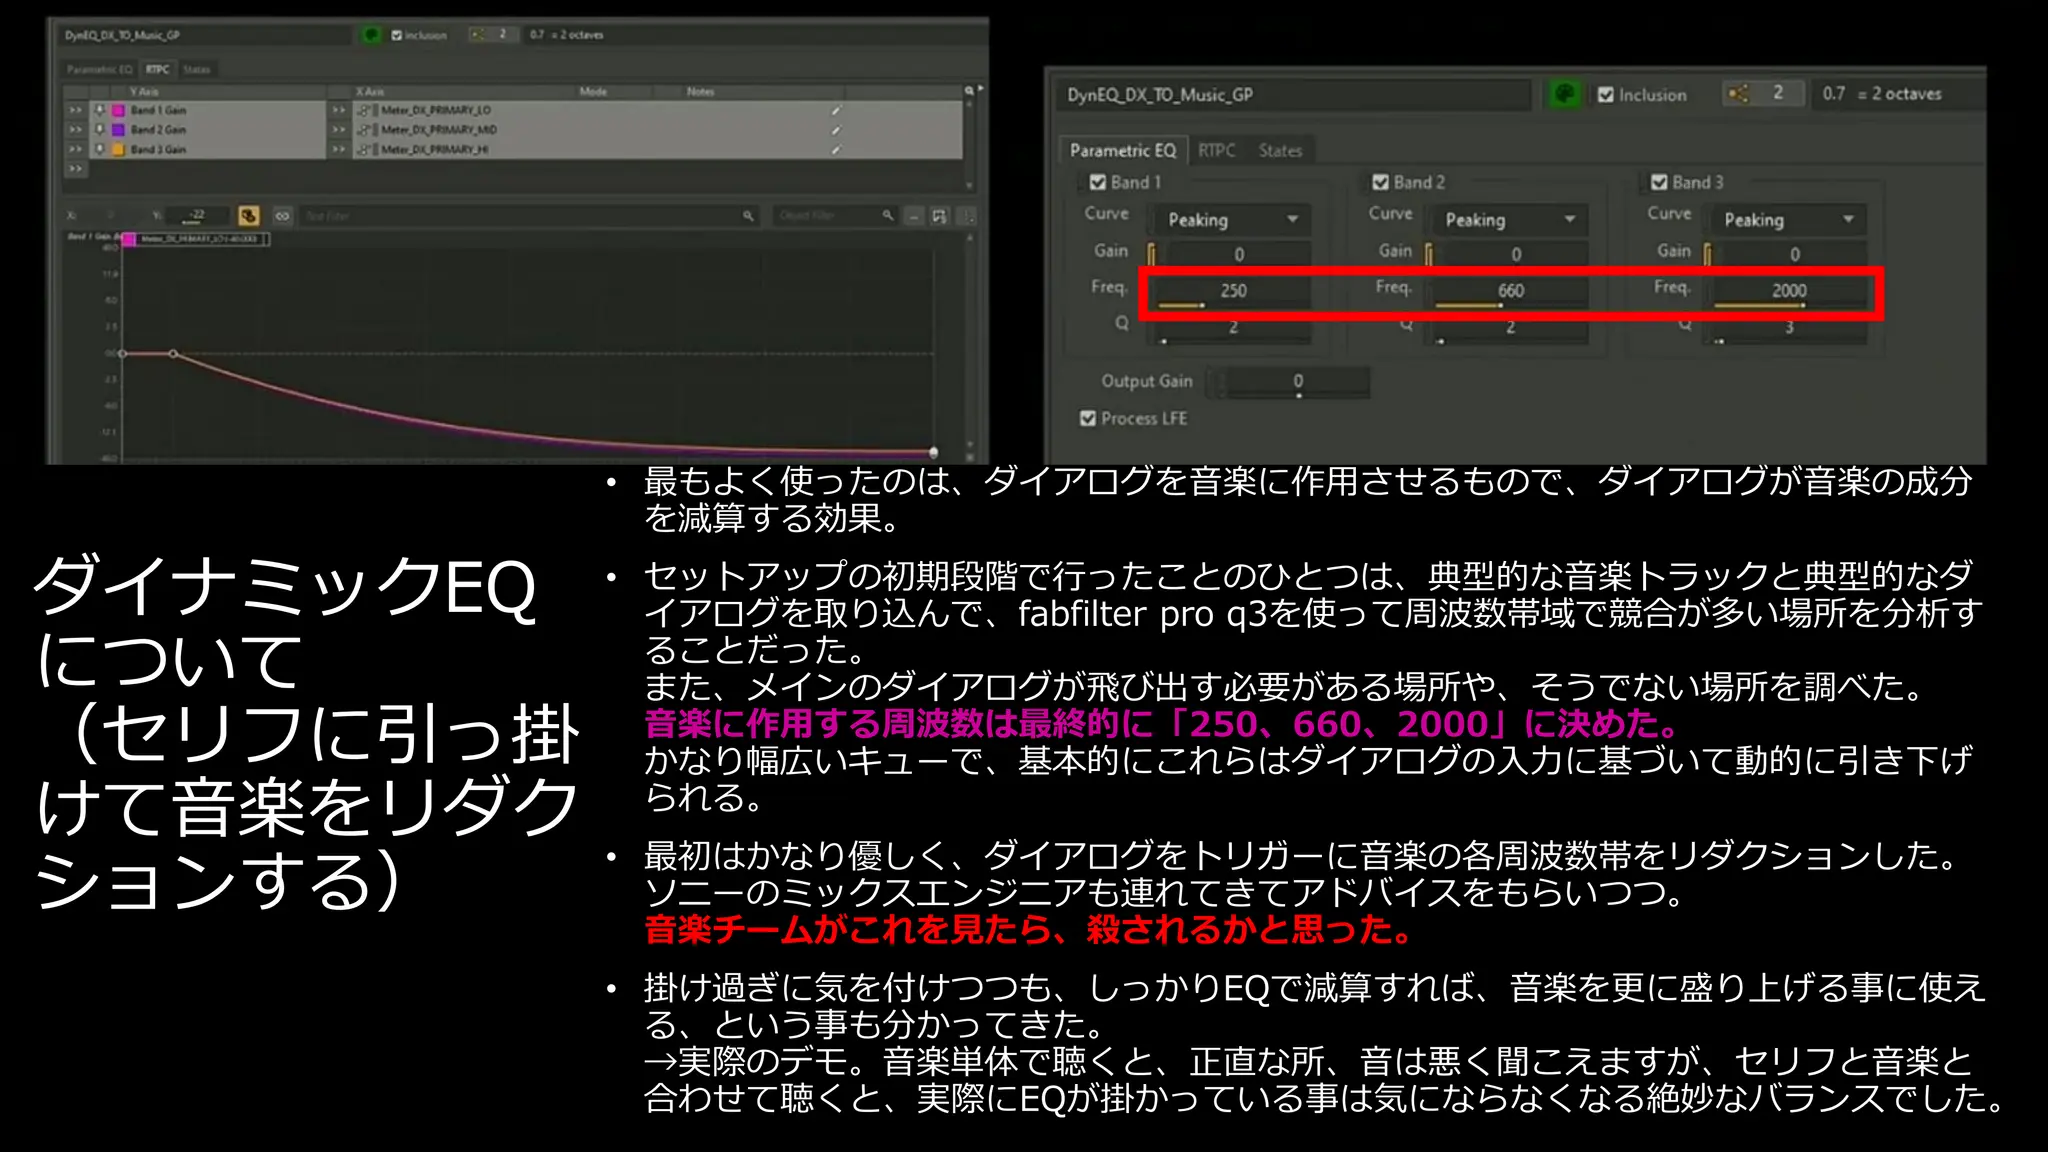Click the X Axis selector arrows for Meter_DX_PRIMARY_HI
The image size is (2048, 1152).
(339, 149)
